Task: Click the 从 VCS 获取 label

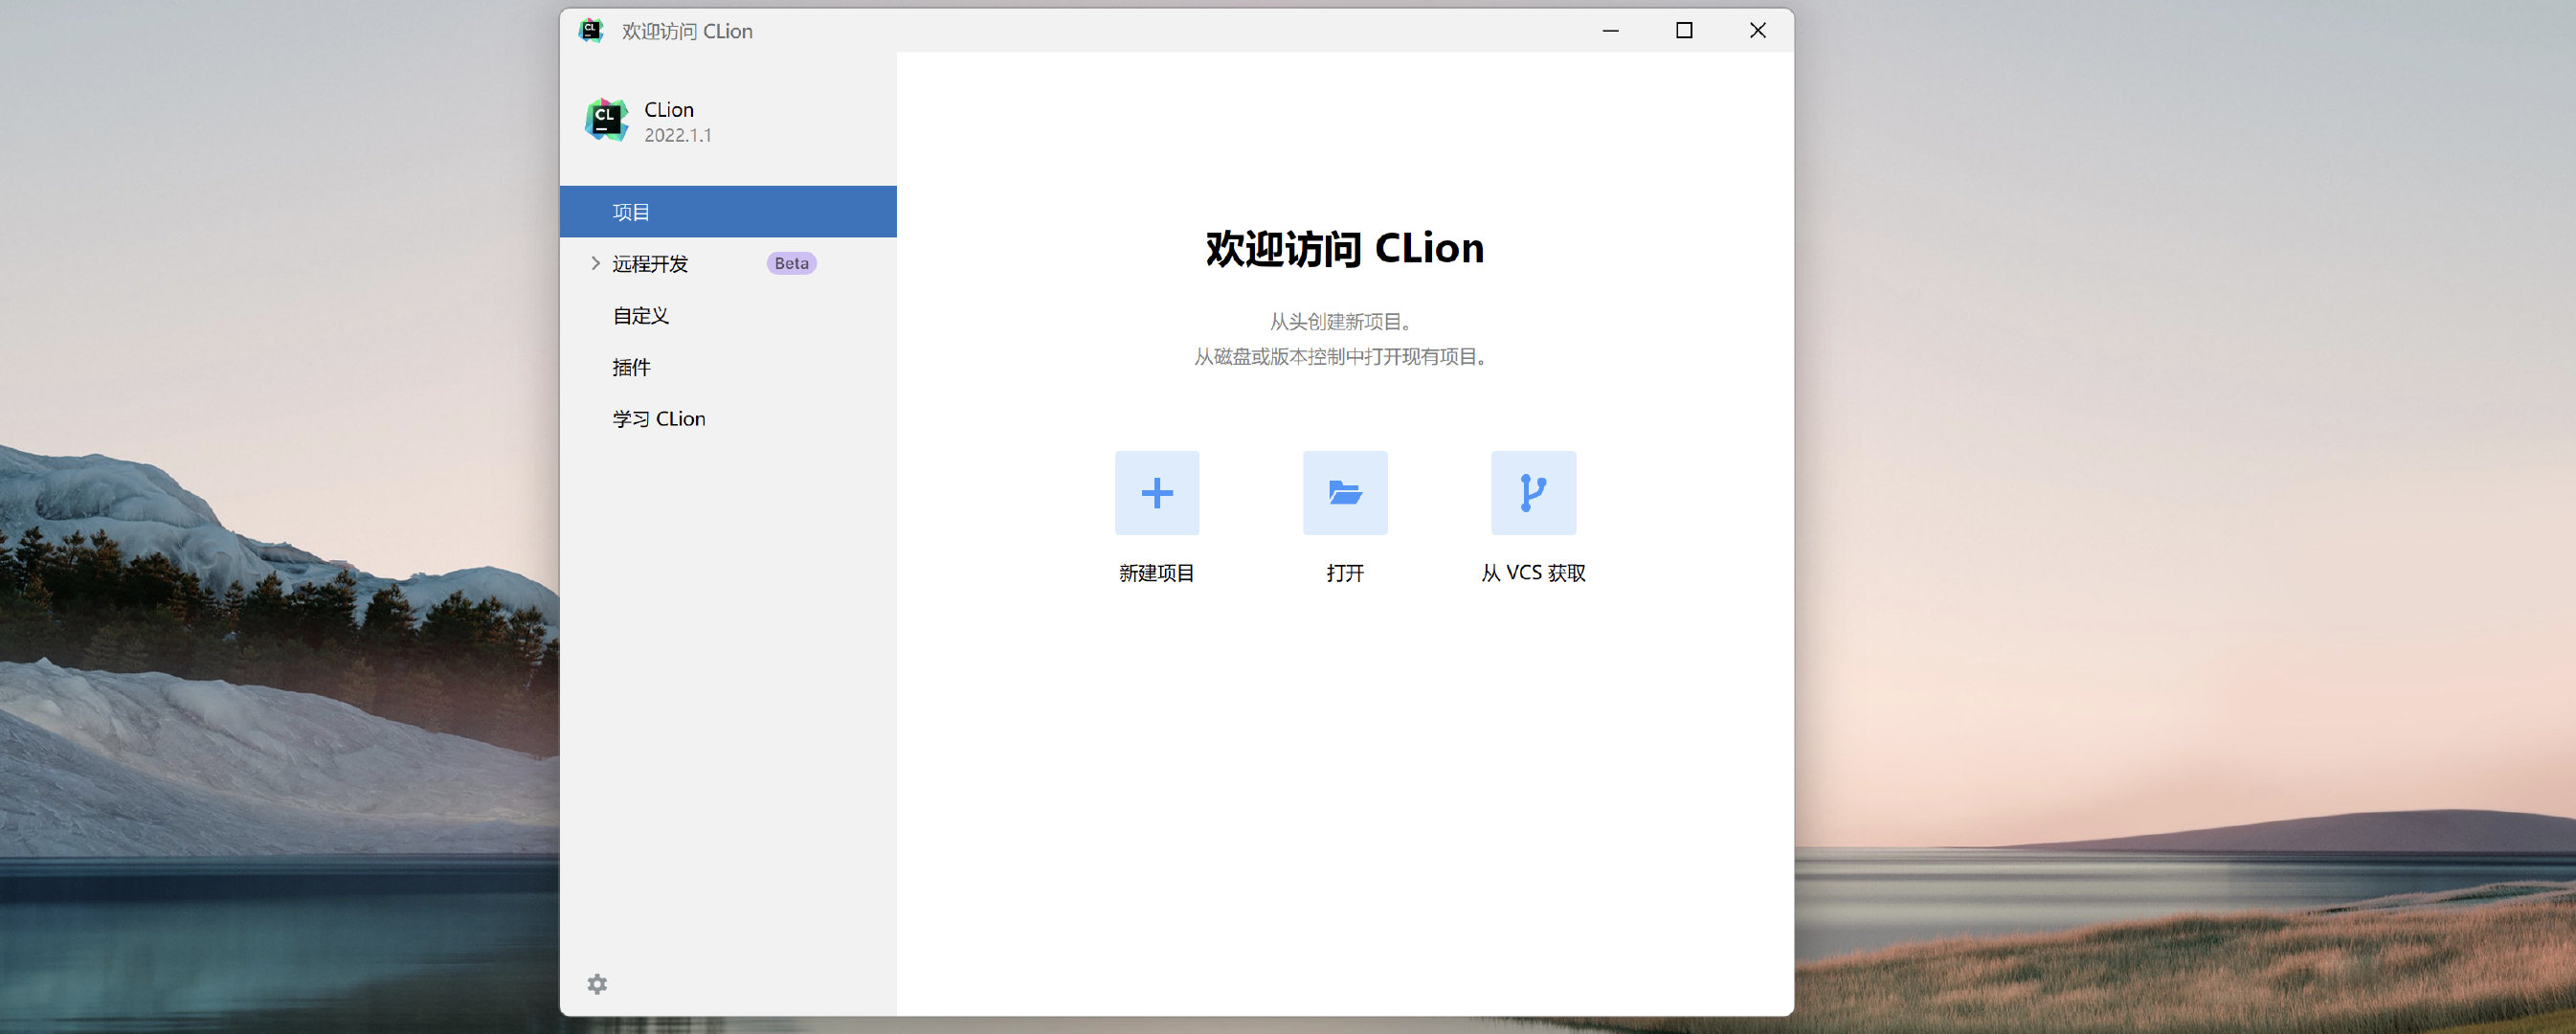Action: coord(1533,573)
